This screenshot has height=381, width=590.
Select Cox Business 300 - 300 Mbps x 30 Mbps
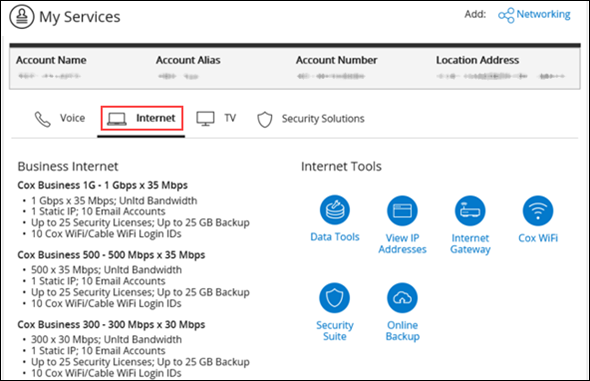pos(111,325)
